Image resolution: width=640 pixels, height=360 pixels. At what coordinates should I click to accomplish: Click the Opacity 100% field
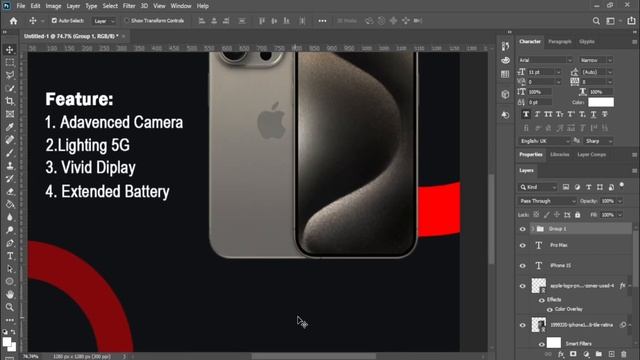tap(608, 201)
